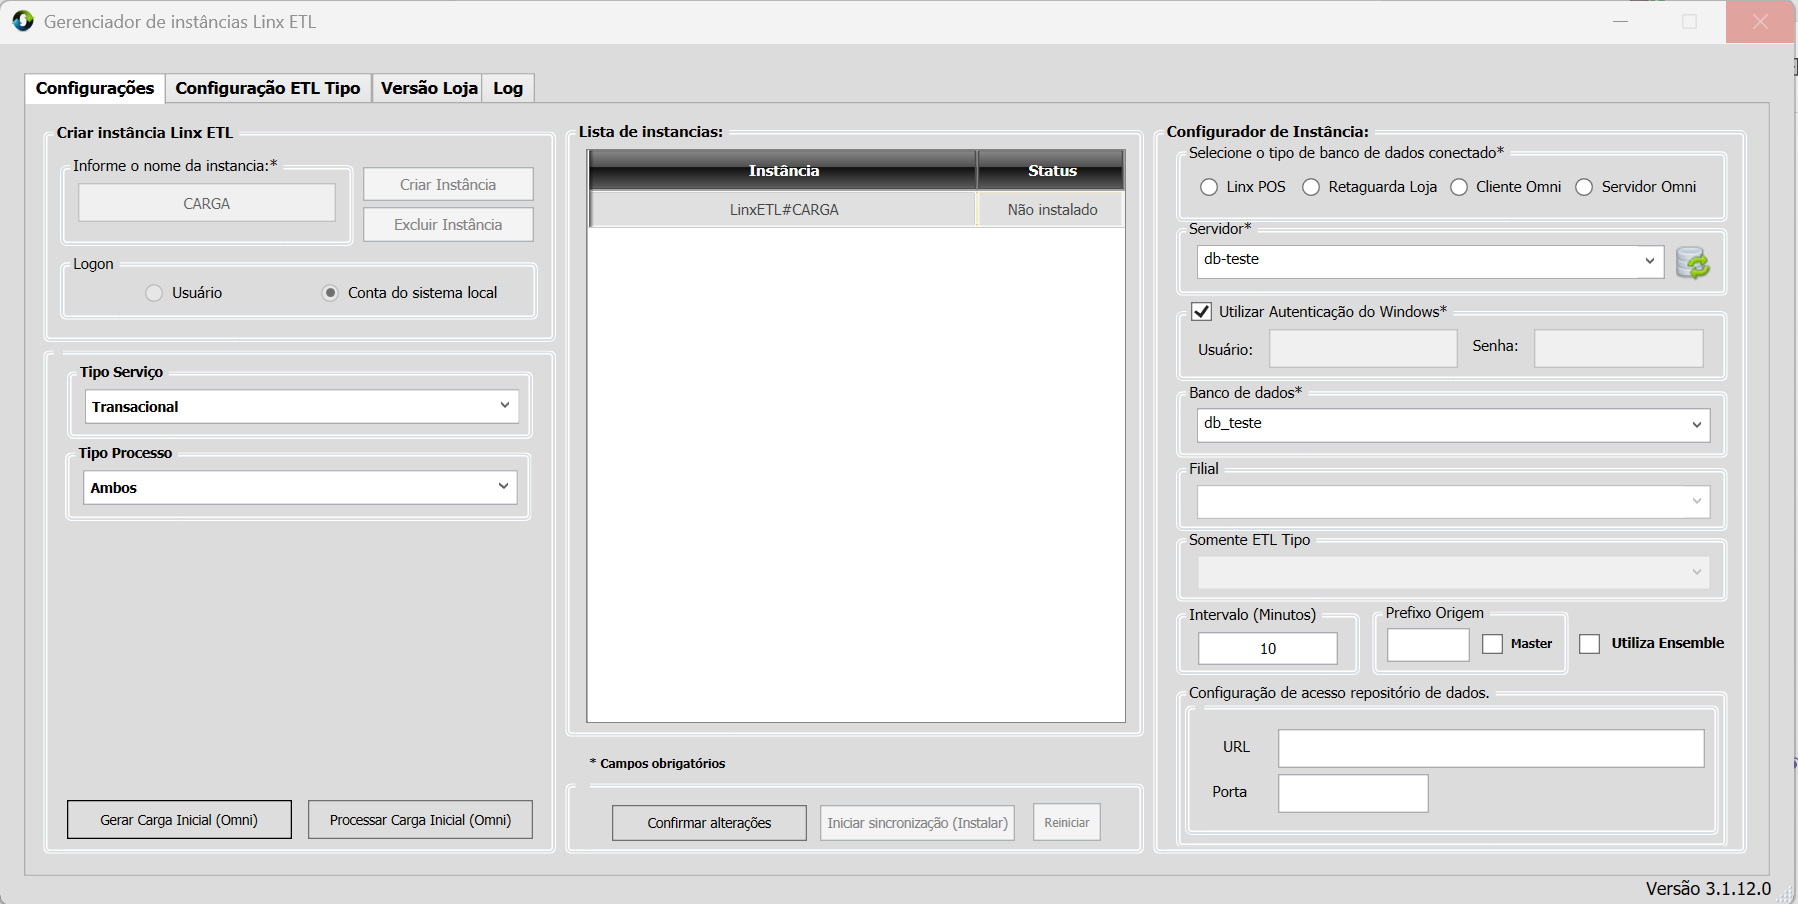
Task: Click the Porta input field
Action: 1353,793
